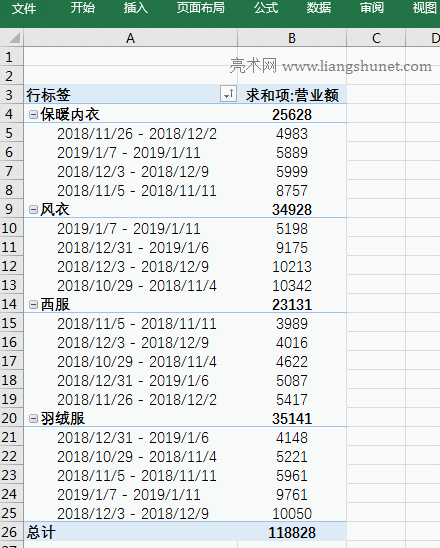The image size is (440, 548).
Task: Select the 羽绒服 label cell
Action: (130, 418)
